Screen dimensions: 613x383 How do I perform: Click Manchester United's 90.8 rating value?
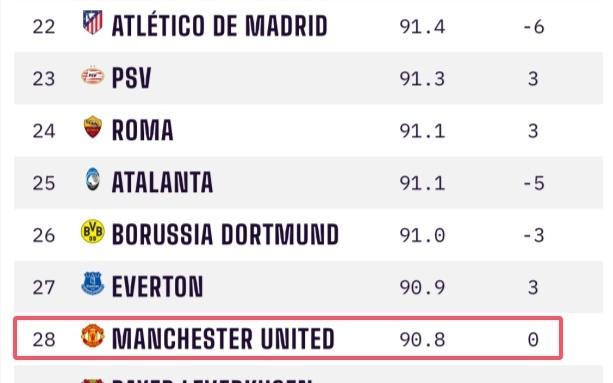tap(422, 339)
